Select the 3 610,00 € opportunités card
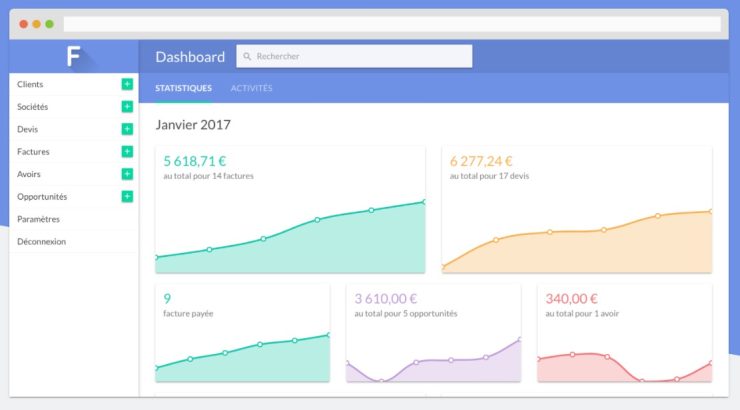 click(x=433, y=333)
